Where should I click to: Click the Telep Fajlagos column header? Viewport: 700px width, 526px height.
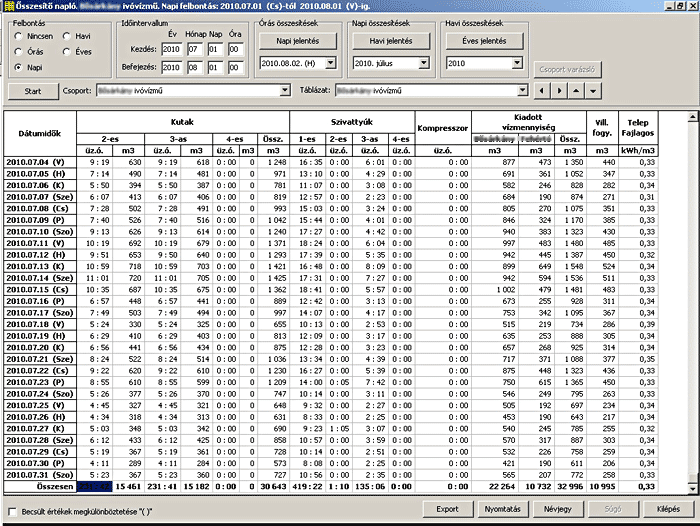tap(638, 128)
